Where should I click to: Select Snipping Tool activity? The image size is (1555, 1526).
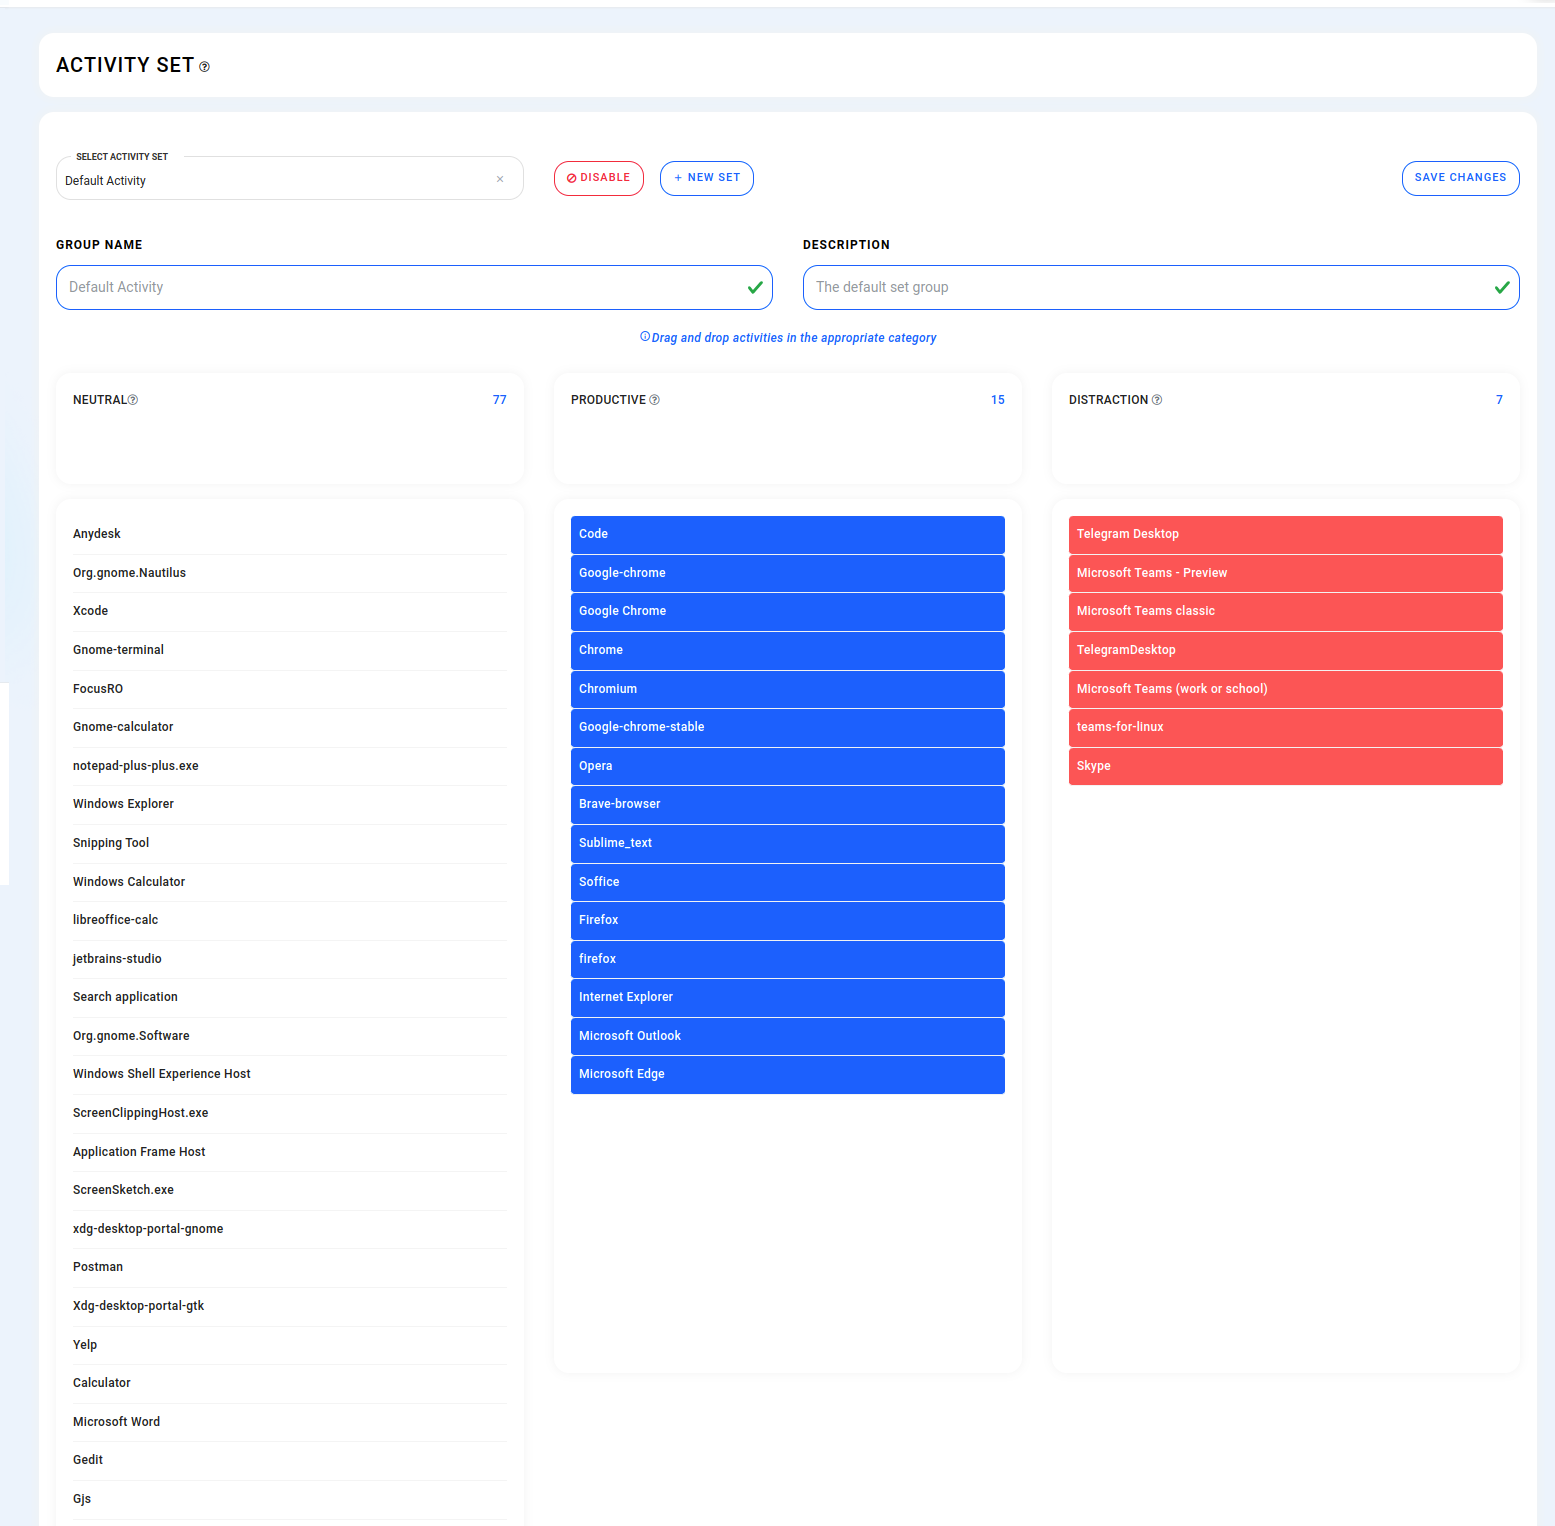pos(290,843)
